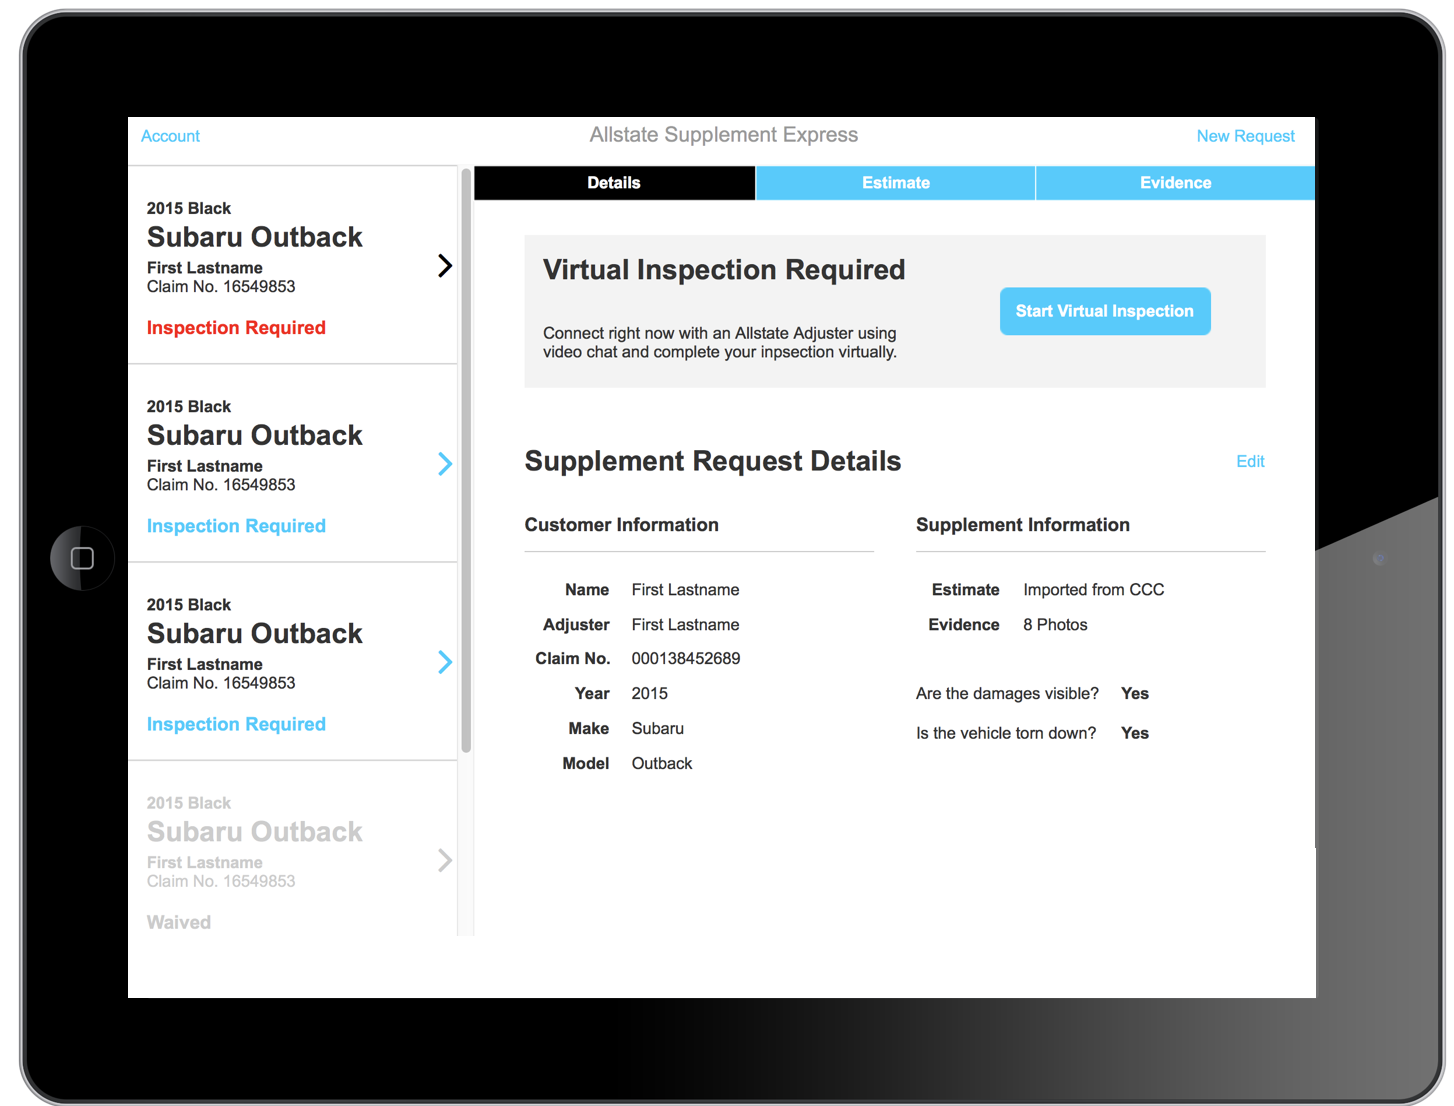Click the Make value "Subaru"
The height and width of the screenshot is (1106, 1454).
coord(658,729)
